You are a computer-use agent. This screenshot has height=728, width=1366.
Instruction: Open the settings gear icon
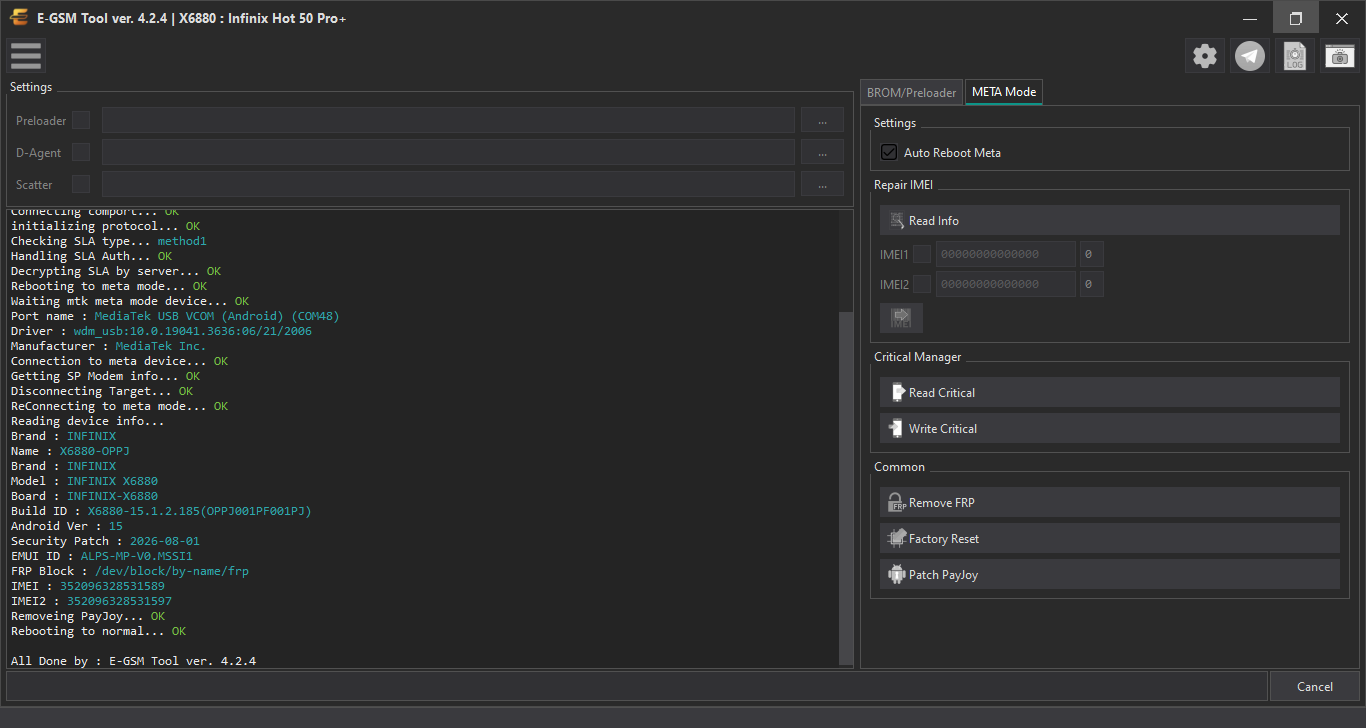click(x=1205, y=56)
